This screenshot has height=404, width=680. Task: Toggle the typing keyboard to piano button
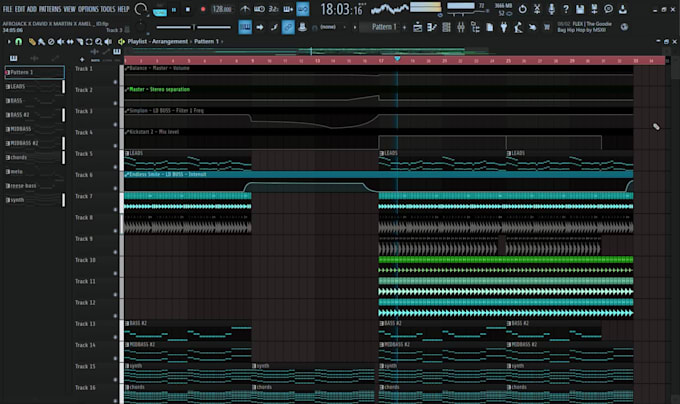click(245, 27)
